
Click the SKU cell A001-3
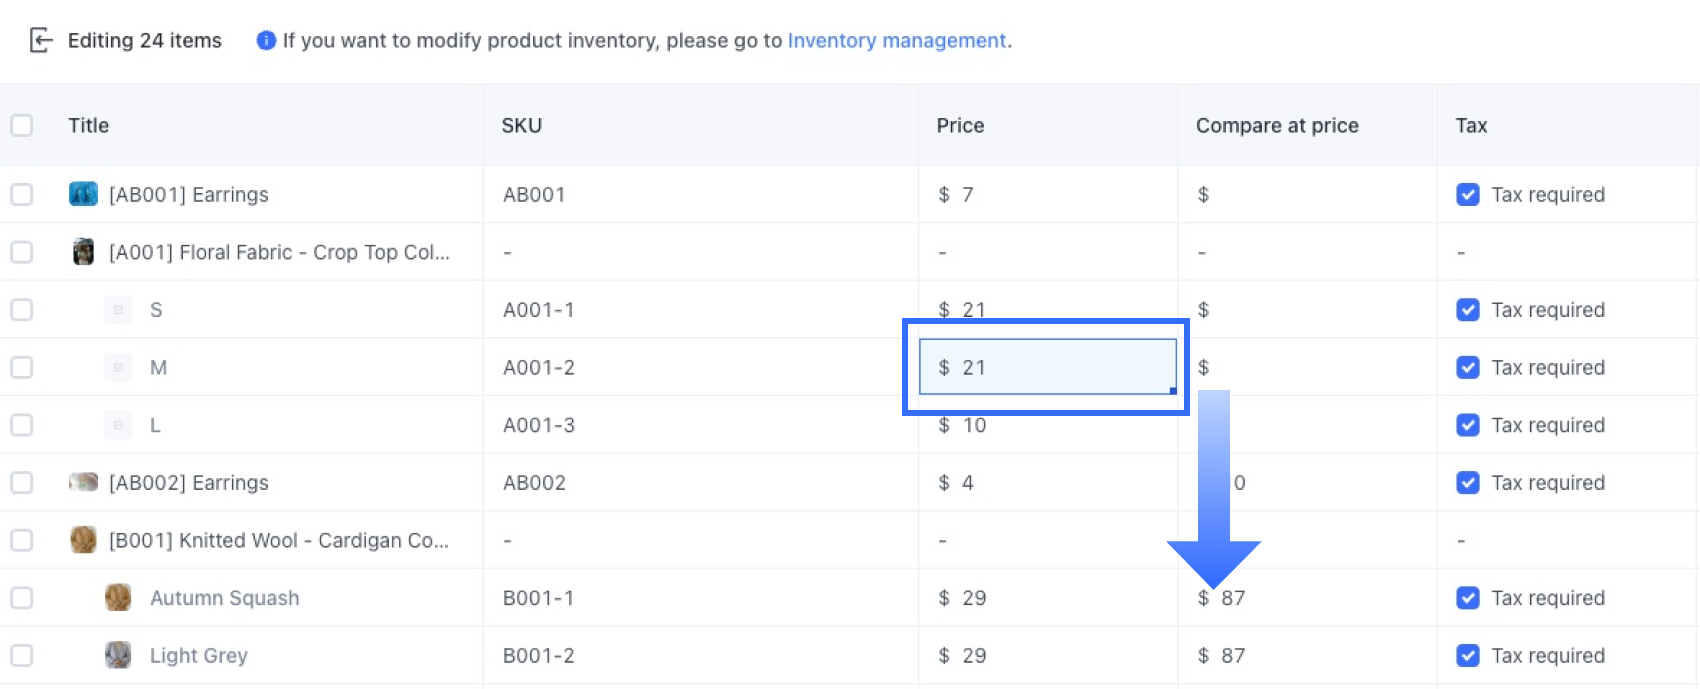tap(539, 425)
